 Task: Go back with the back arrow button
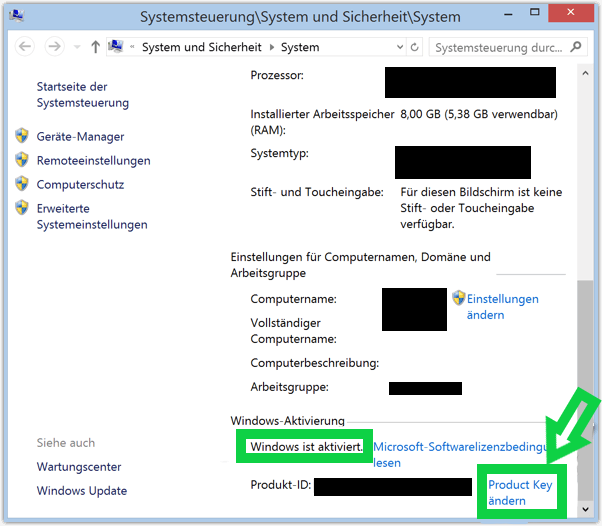pos(25,47)
